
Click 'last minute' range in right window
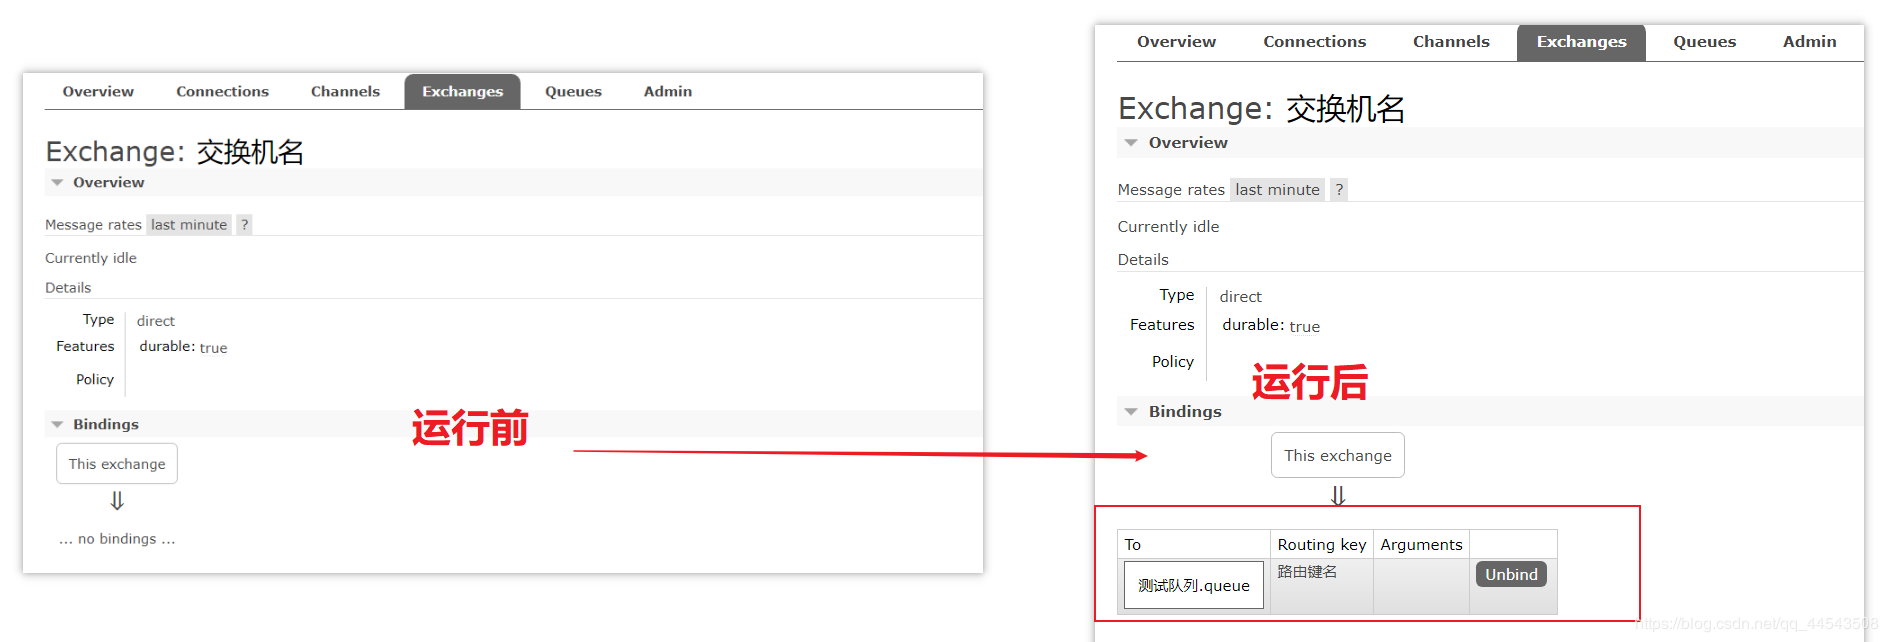click(1277, 189)
